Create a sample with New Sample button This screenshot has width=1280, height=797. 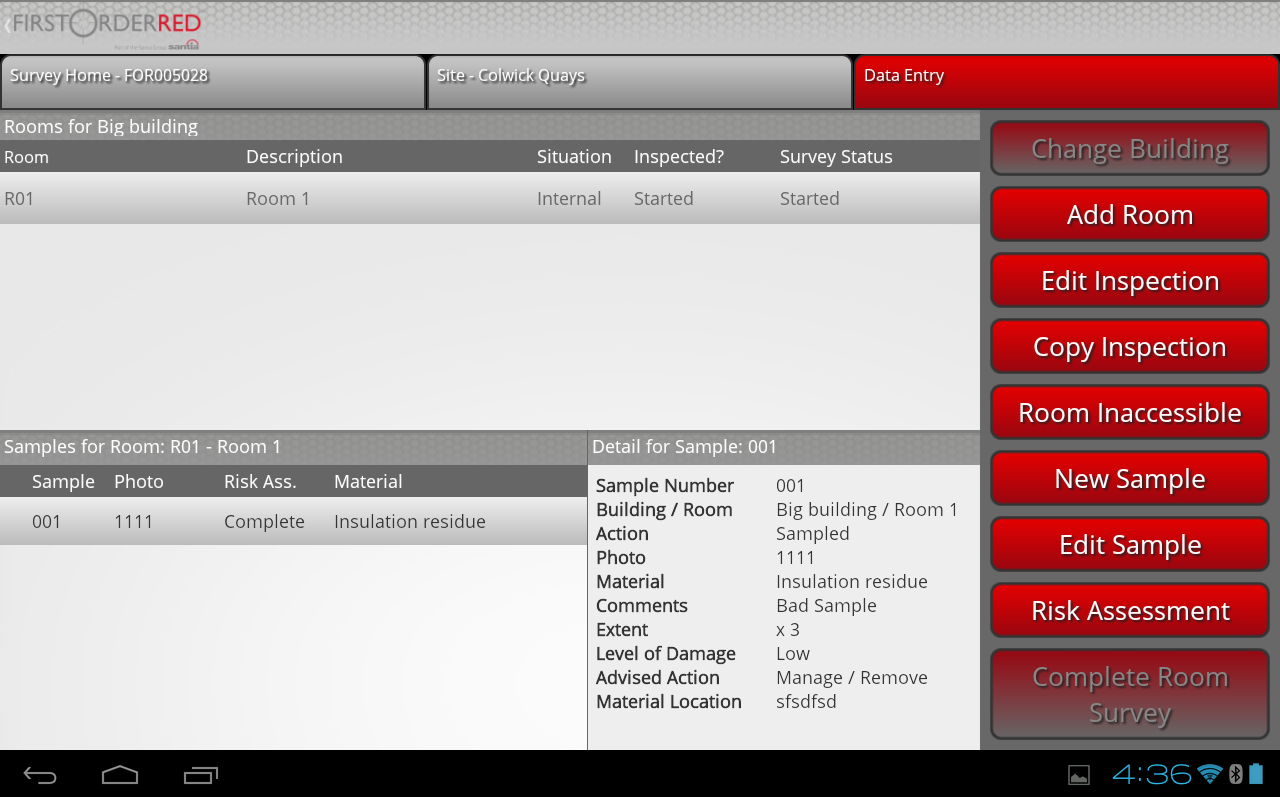pyautogui.click(x=1130, y=479)
